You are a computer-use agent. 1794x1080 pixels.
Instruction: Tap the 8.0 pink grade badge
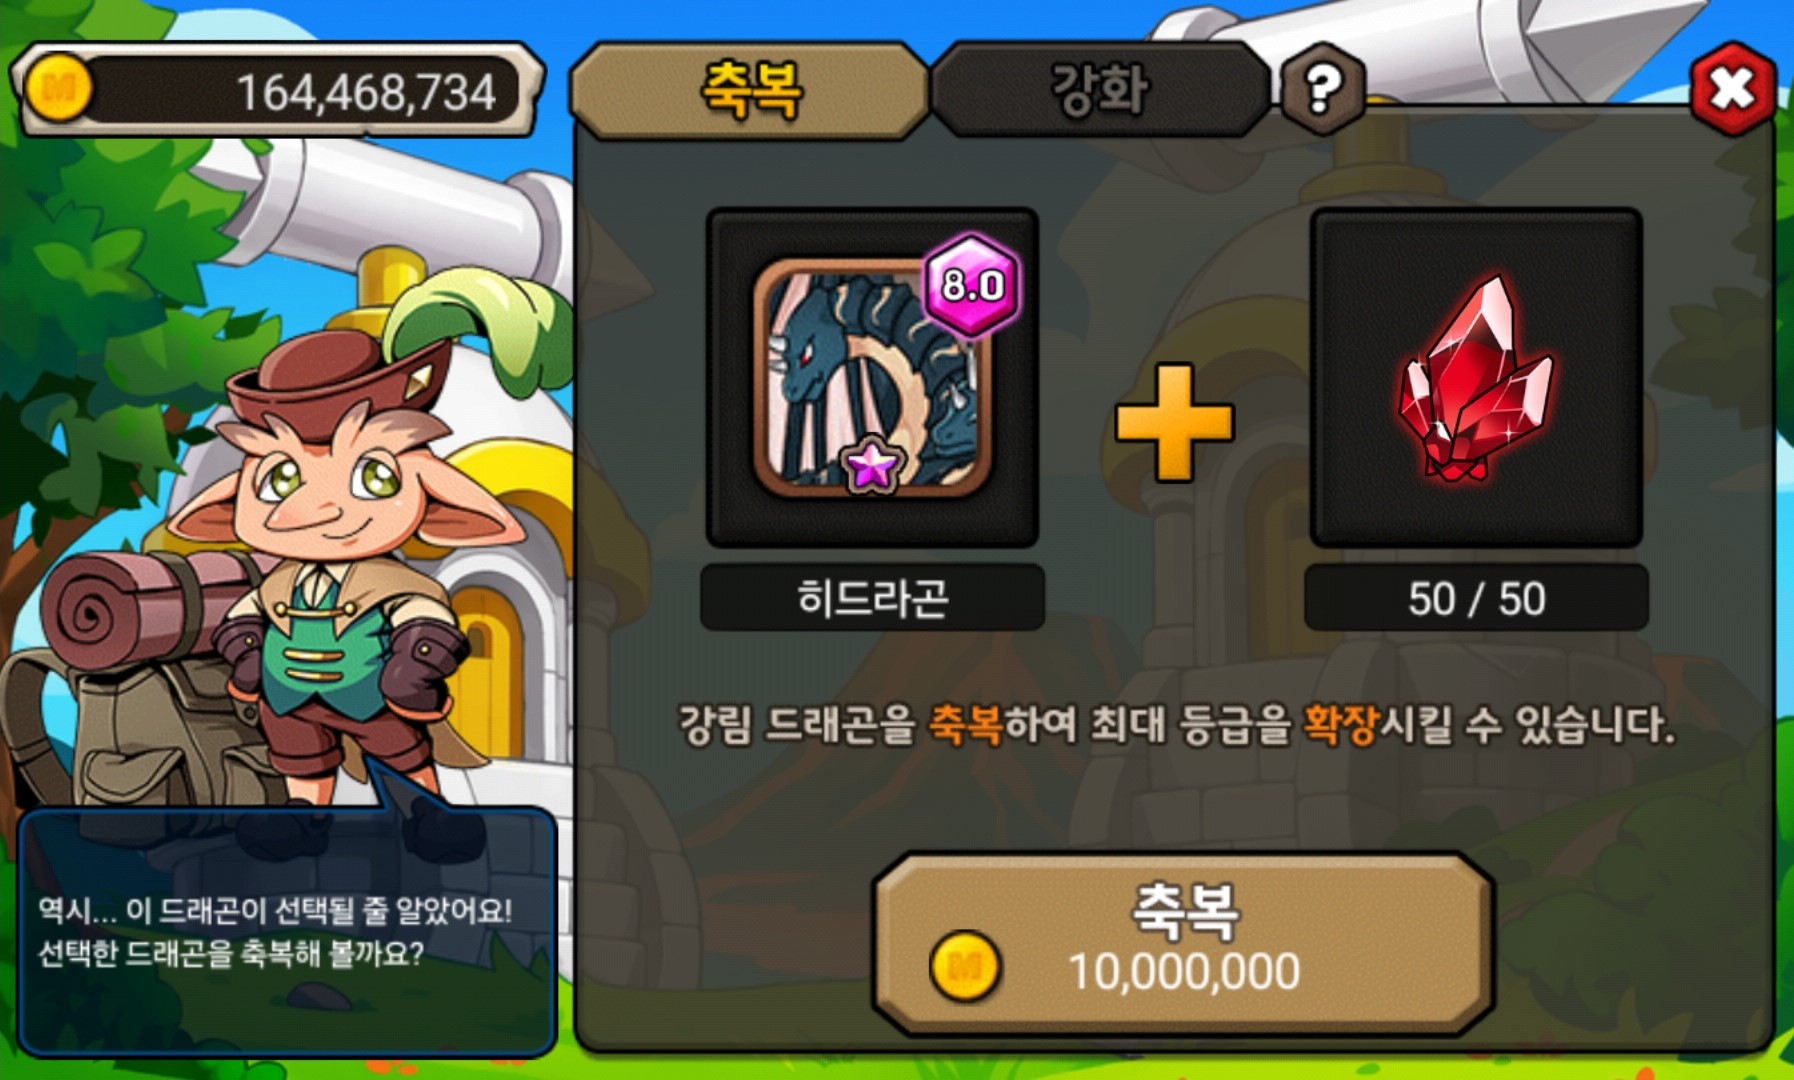[970, 286]
